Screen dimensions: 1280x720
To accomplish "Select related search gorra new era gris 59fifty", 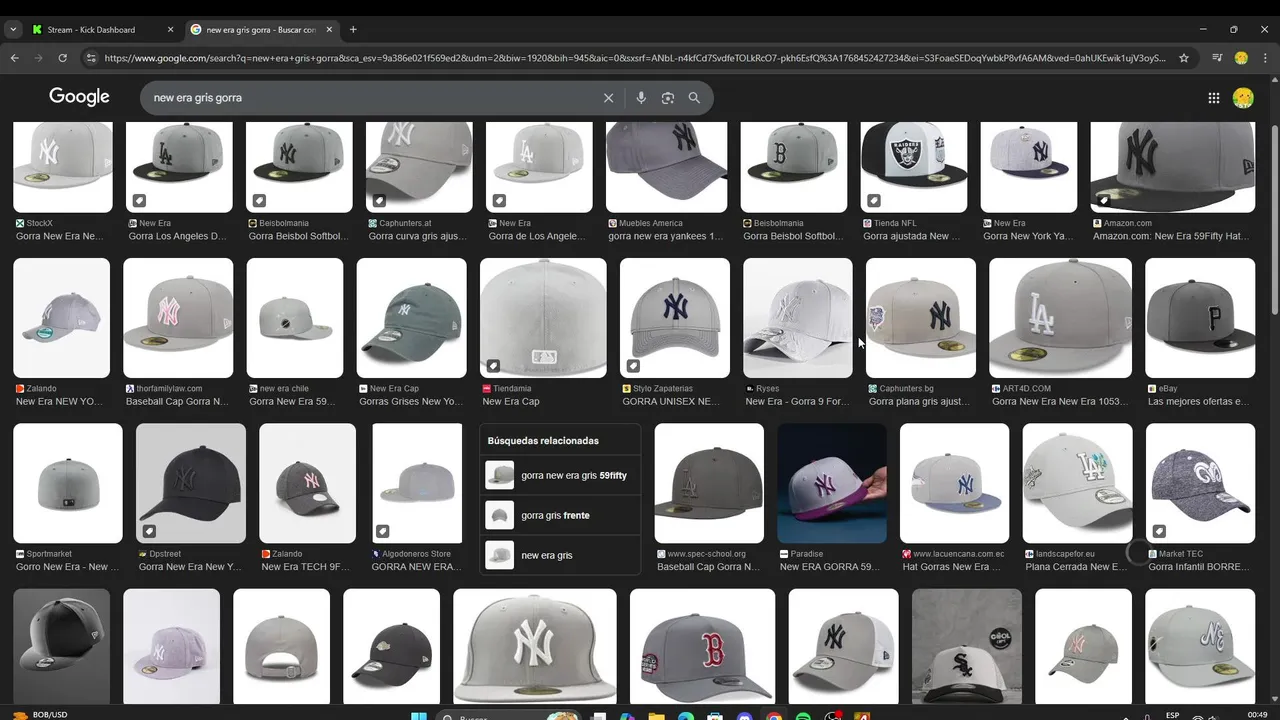I will (x=560, y=475).
